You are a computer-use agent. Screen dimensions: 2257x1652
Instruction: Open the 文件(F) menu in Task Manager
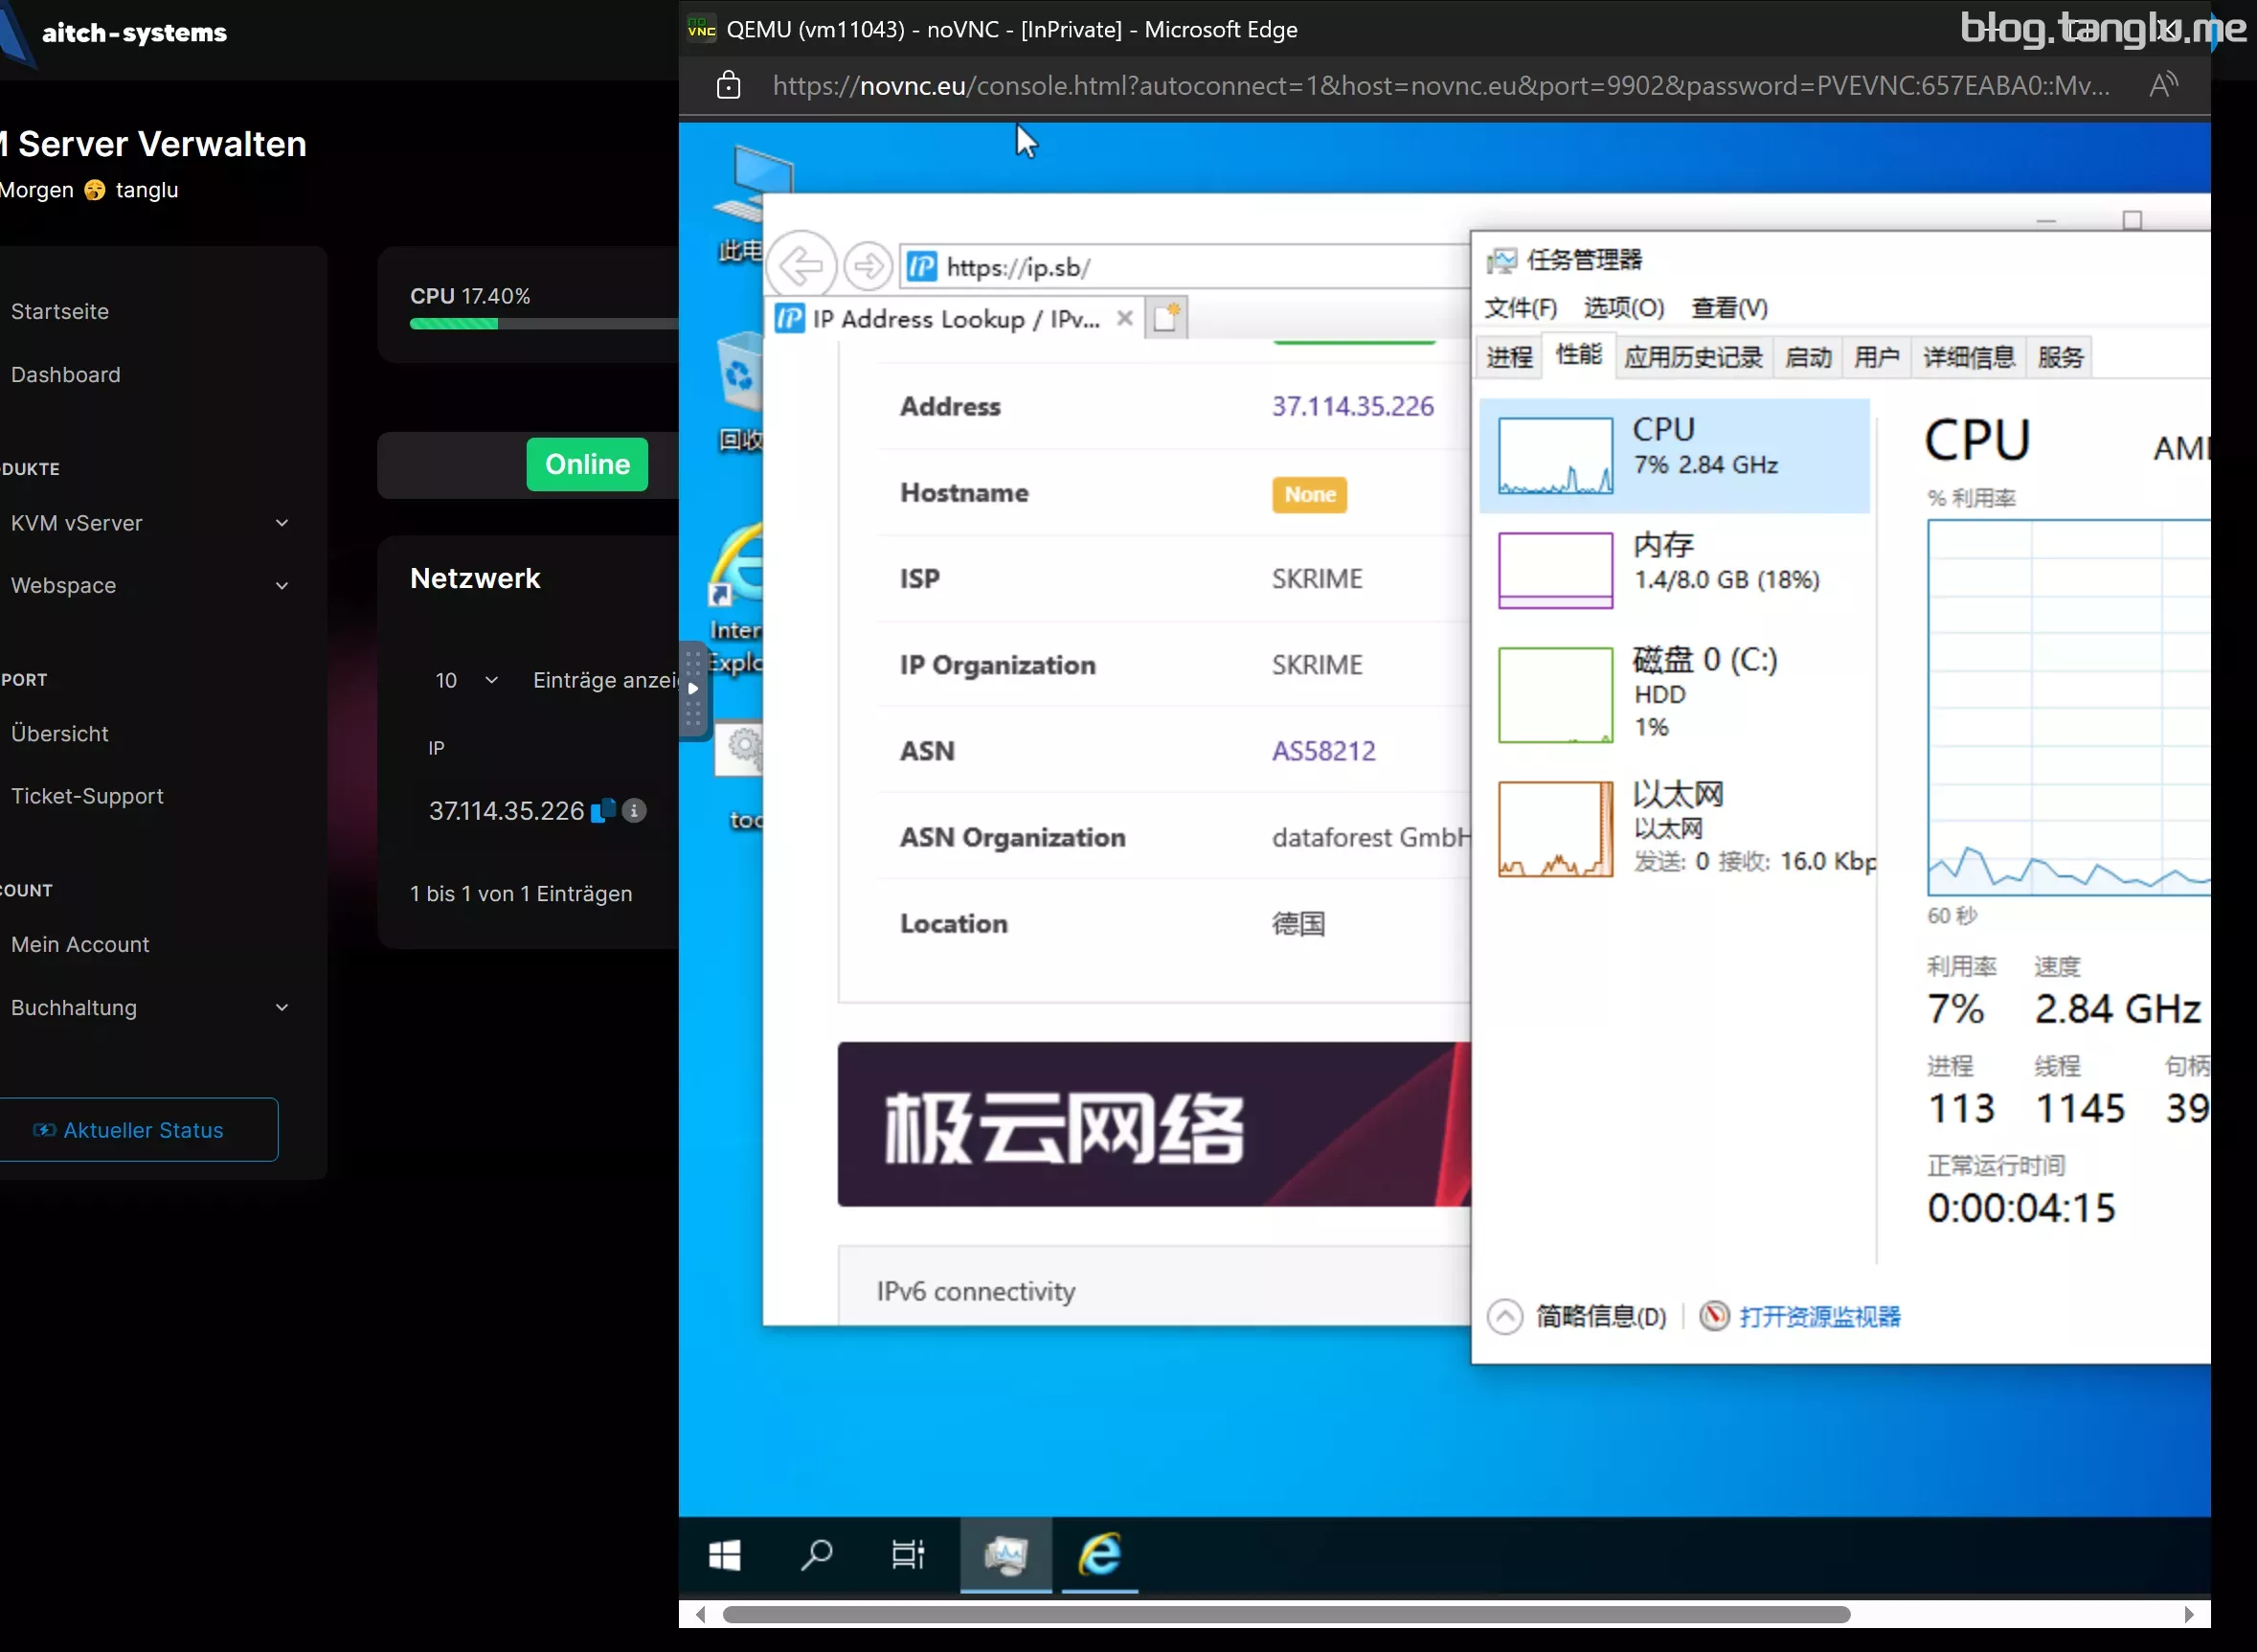point(1520,308)
